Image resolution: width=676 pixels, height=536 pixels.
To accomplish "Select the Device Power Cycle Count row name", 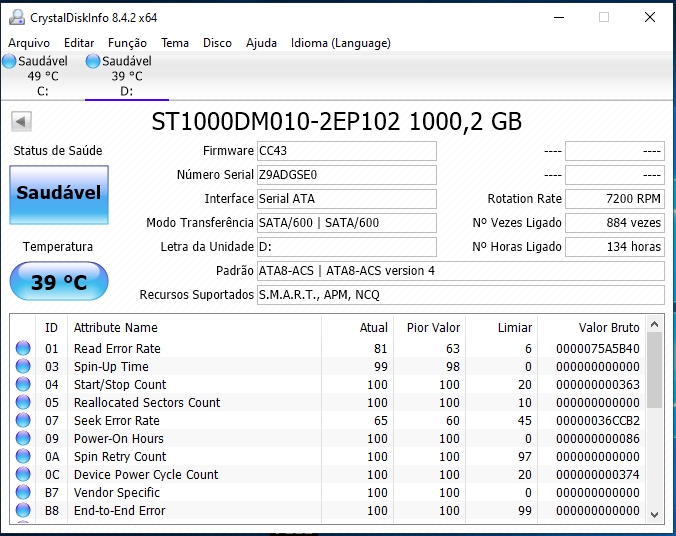I will pyautogui.click(x=146, y=474).
